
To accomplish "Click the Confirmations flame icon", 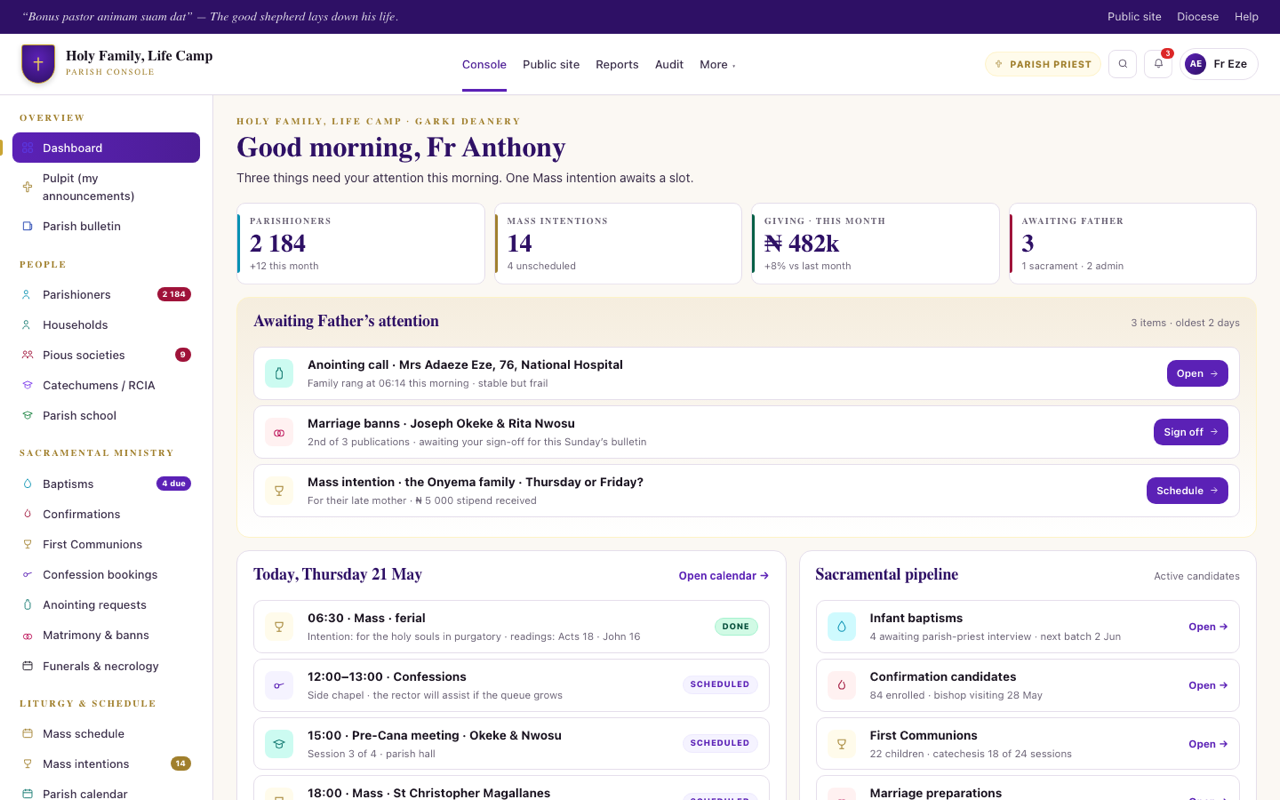I will [x=28, y=514].
